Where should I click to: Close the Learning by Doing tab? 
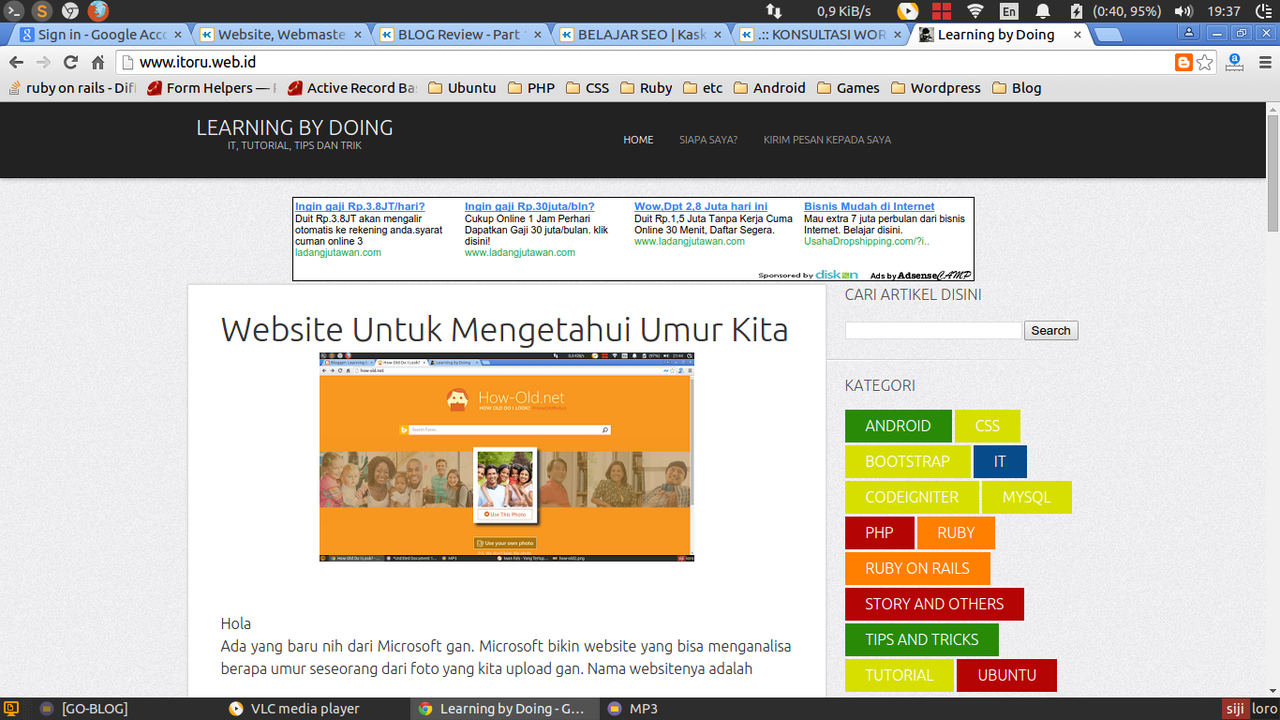1077,34
